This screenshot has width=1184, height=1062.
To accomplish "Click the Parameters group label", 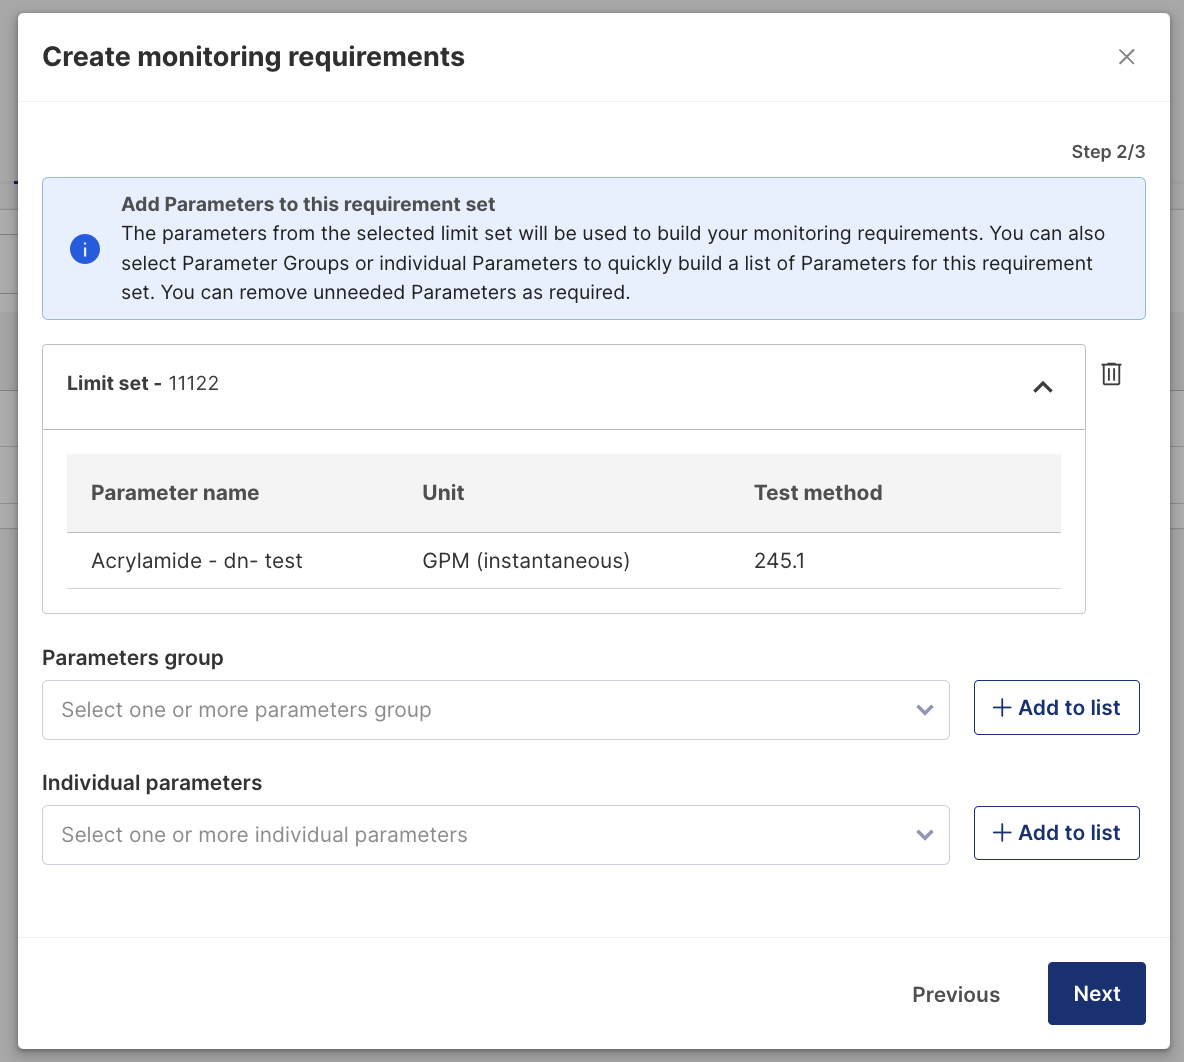I will 133,658.
